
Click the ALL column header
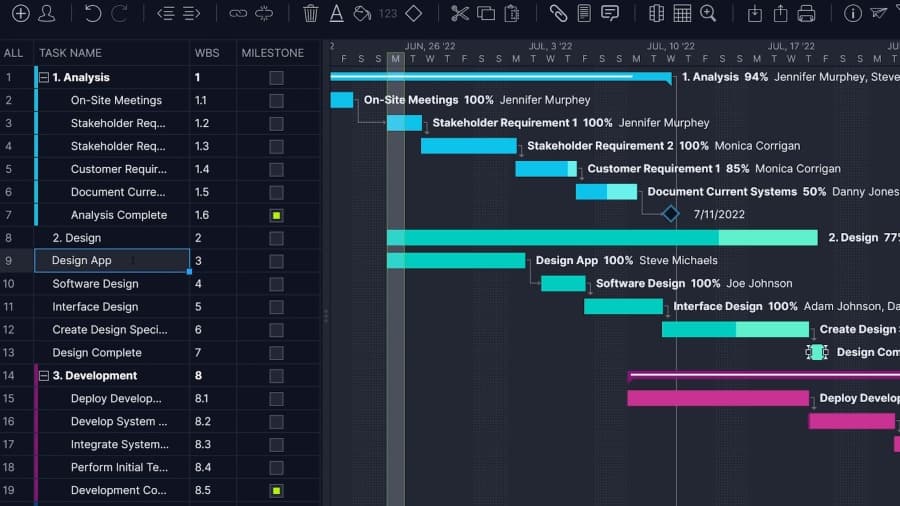point(13,53)
